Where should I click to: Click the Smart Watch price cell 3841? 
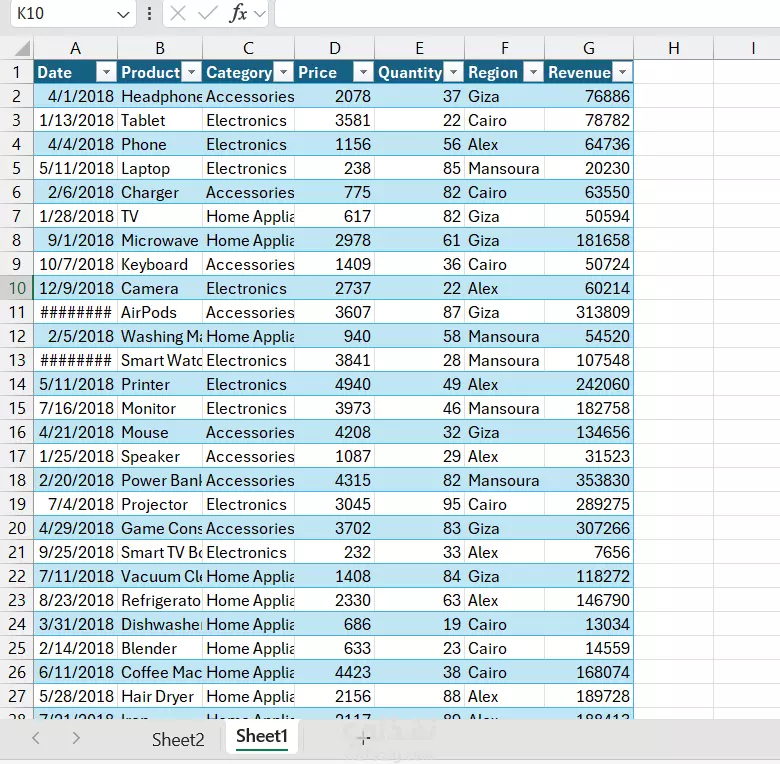point(335,361)
